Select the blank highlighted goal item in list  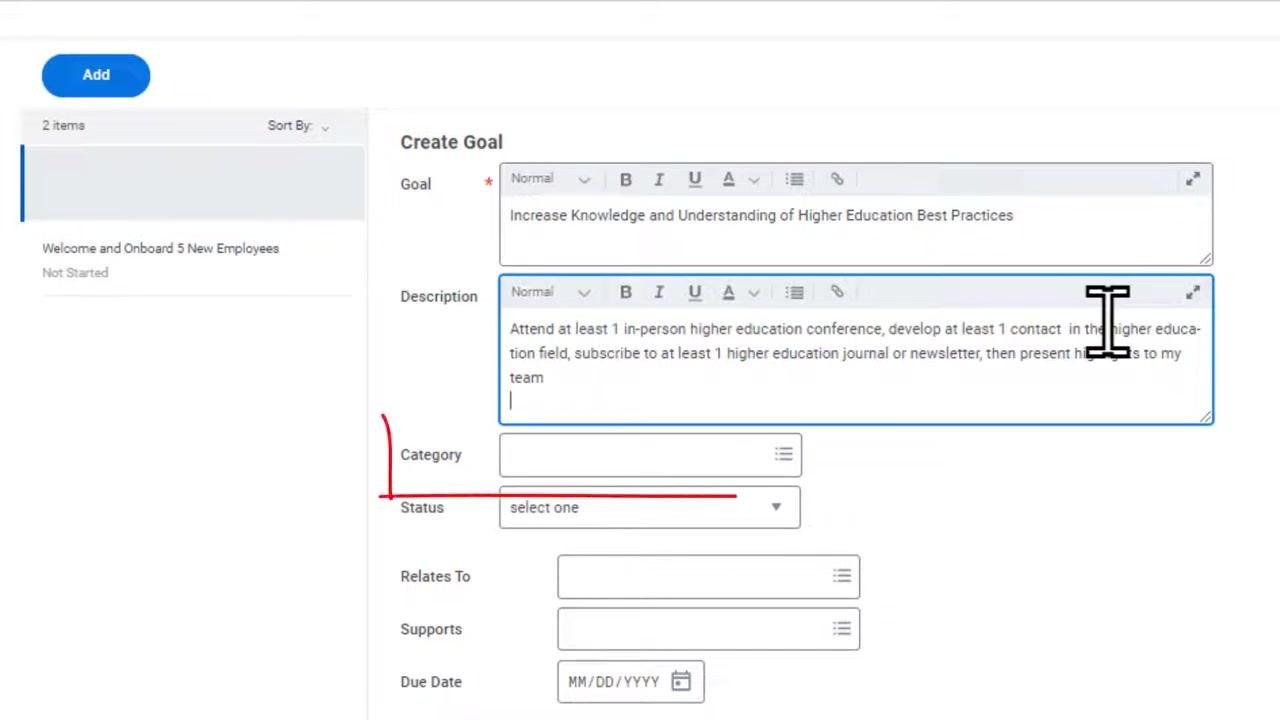click(193, 183)
